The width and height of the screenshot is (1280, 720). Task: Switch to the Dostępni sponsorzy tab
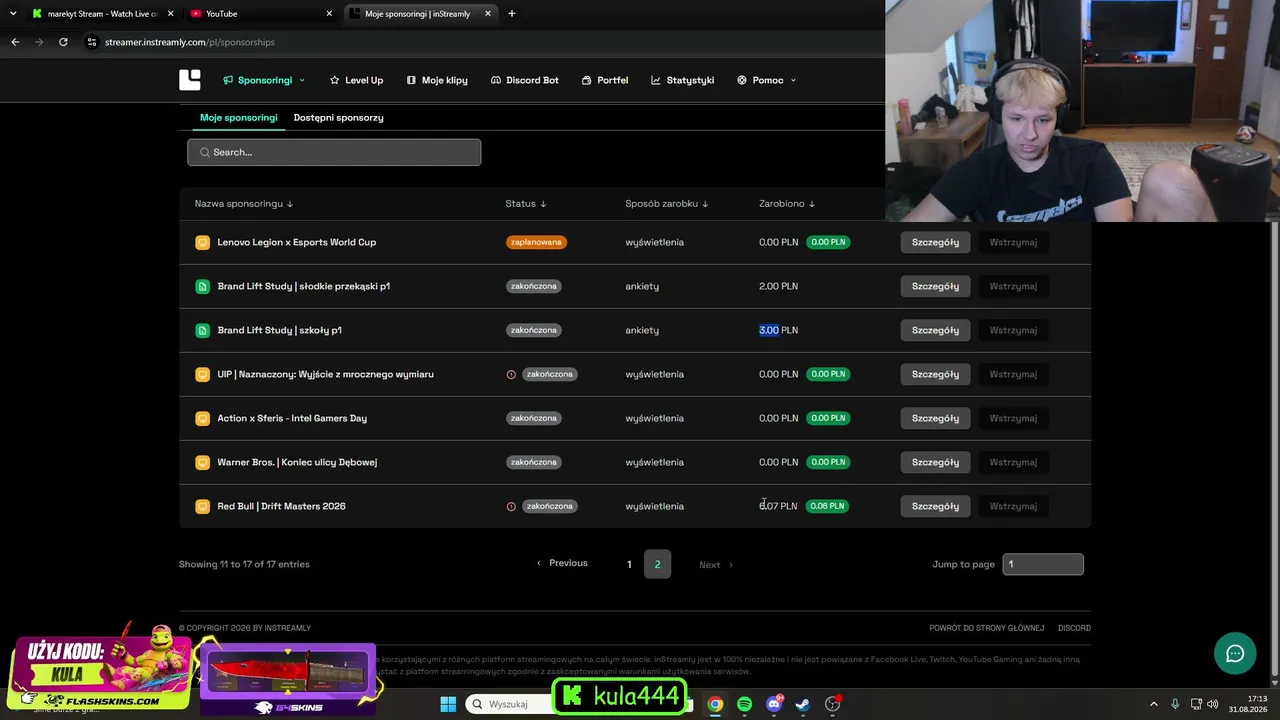[338, 117]
